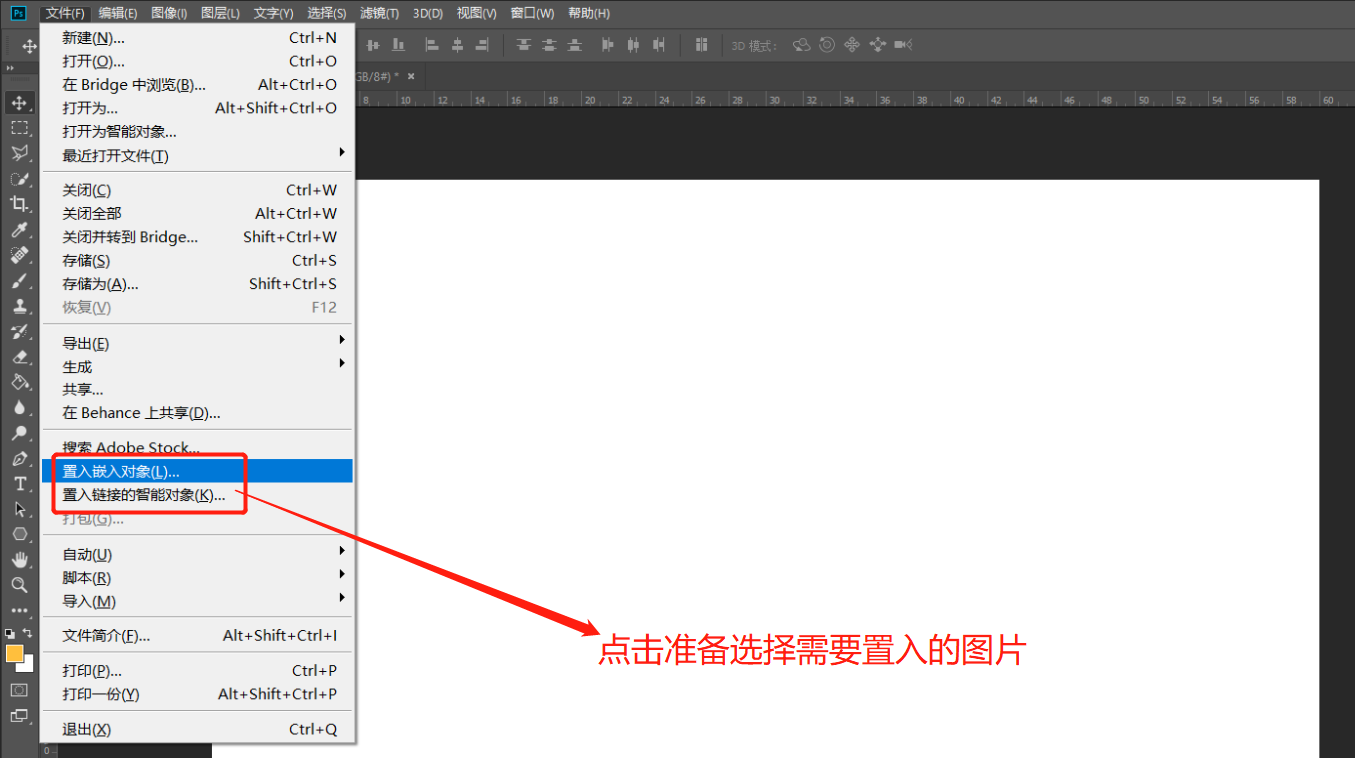Image resolution: width=1355 pixels, height=758 pixels.
Task: Choose 存储为(A)... menu entry
Action: pos(198,284)
